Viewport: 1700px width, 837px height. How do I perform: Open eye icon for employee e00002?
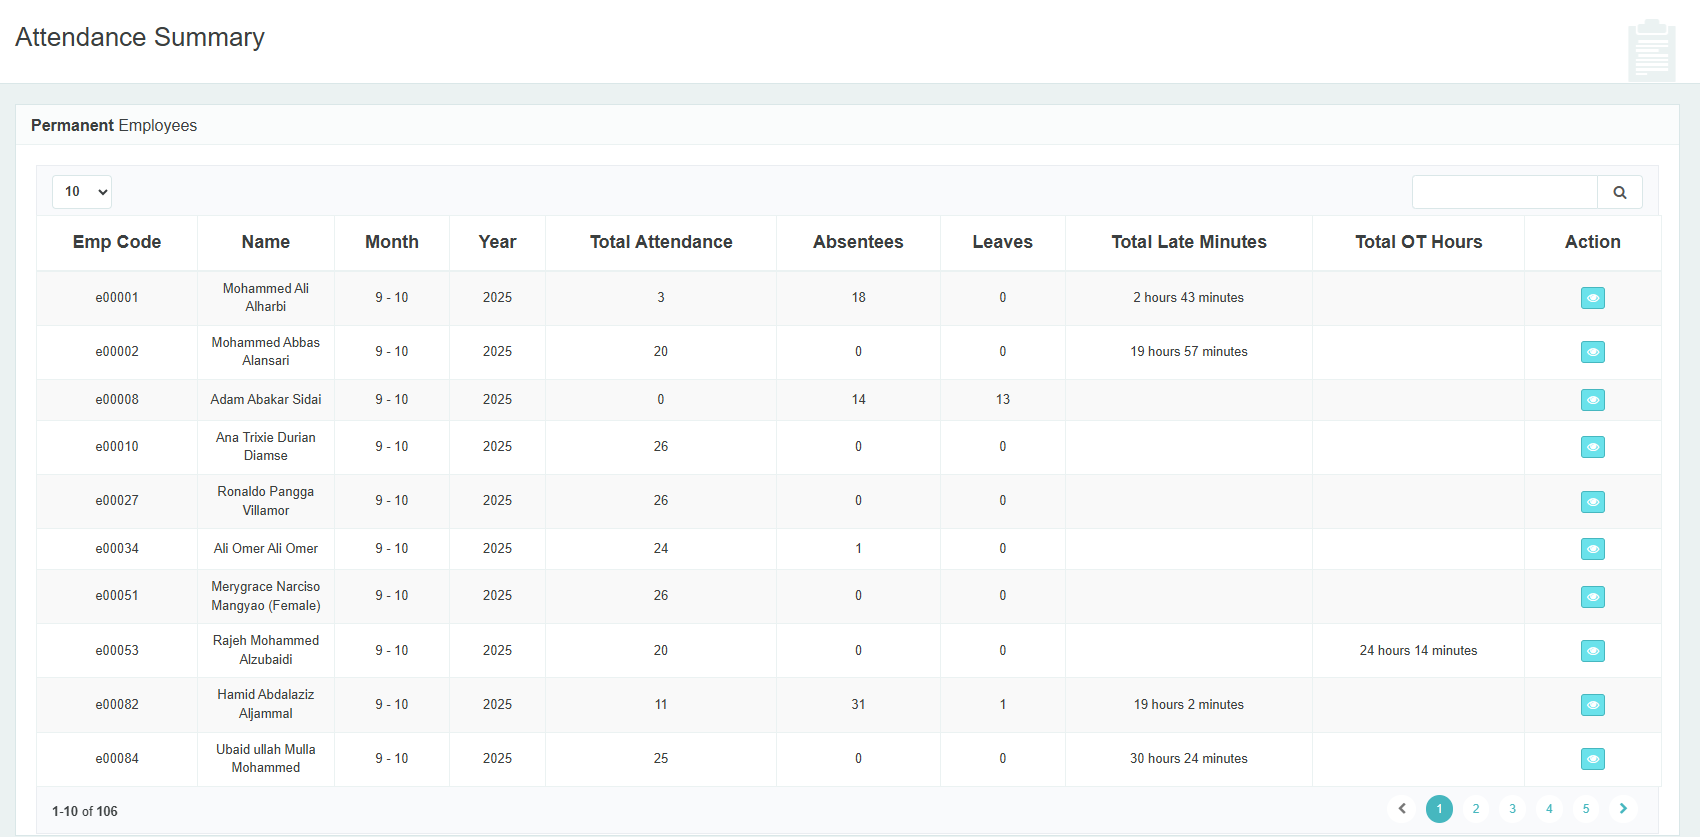pos(1592,352)
